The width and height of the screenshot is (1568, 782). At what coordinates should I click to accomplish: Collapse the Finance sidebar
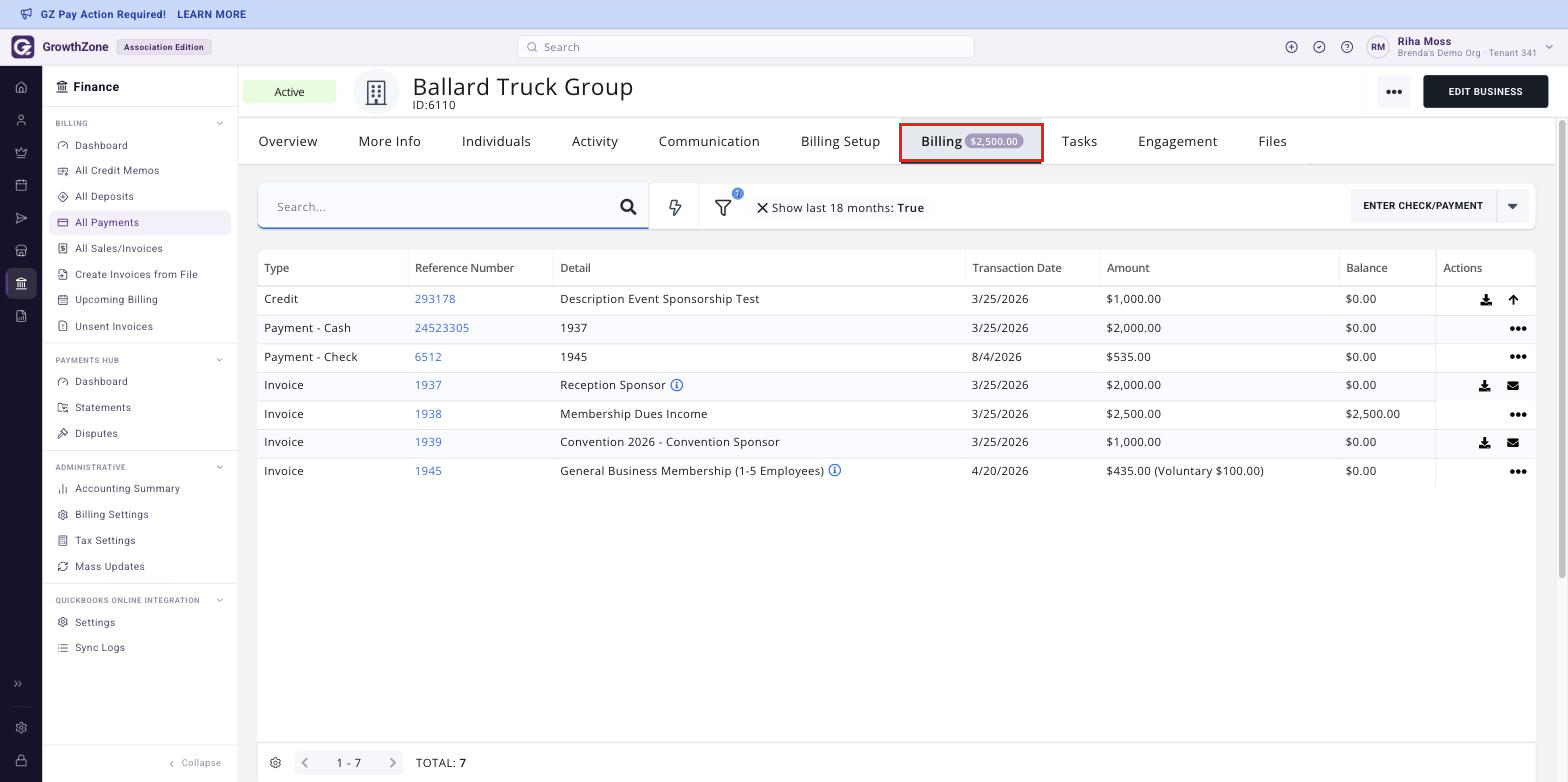195,763
